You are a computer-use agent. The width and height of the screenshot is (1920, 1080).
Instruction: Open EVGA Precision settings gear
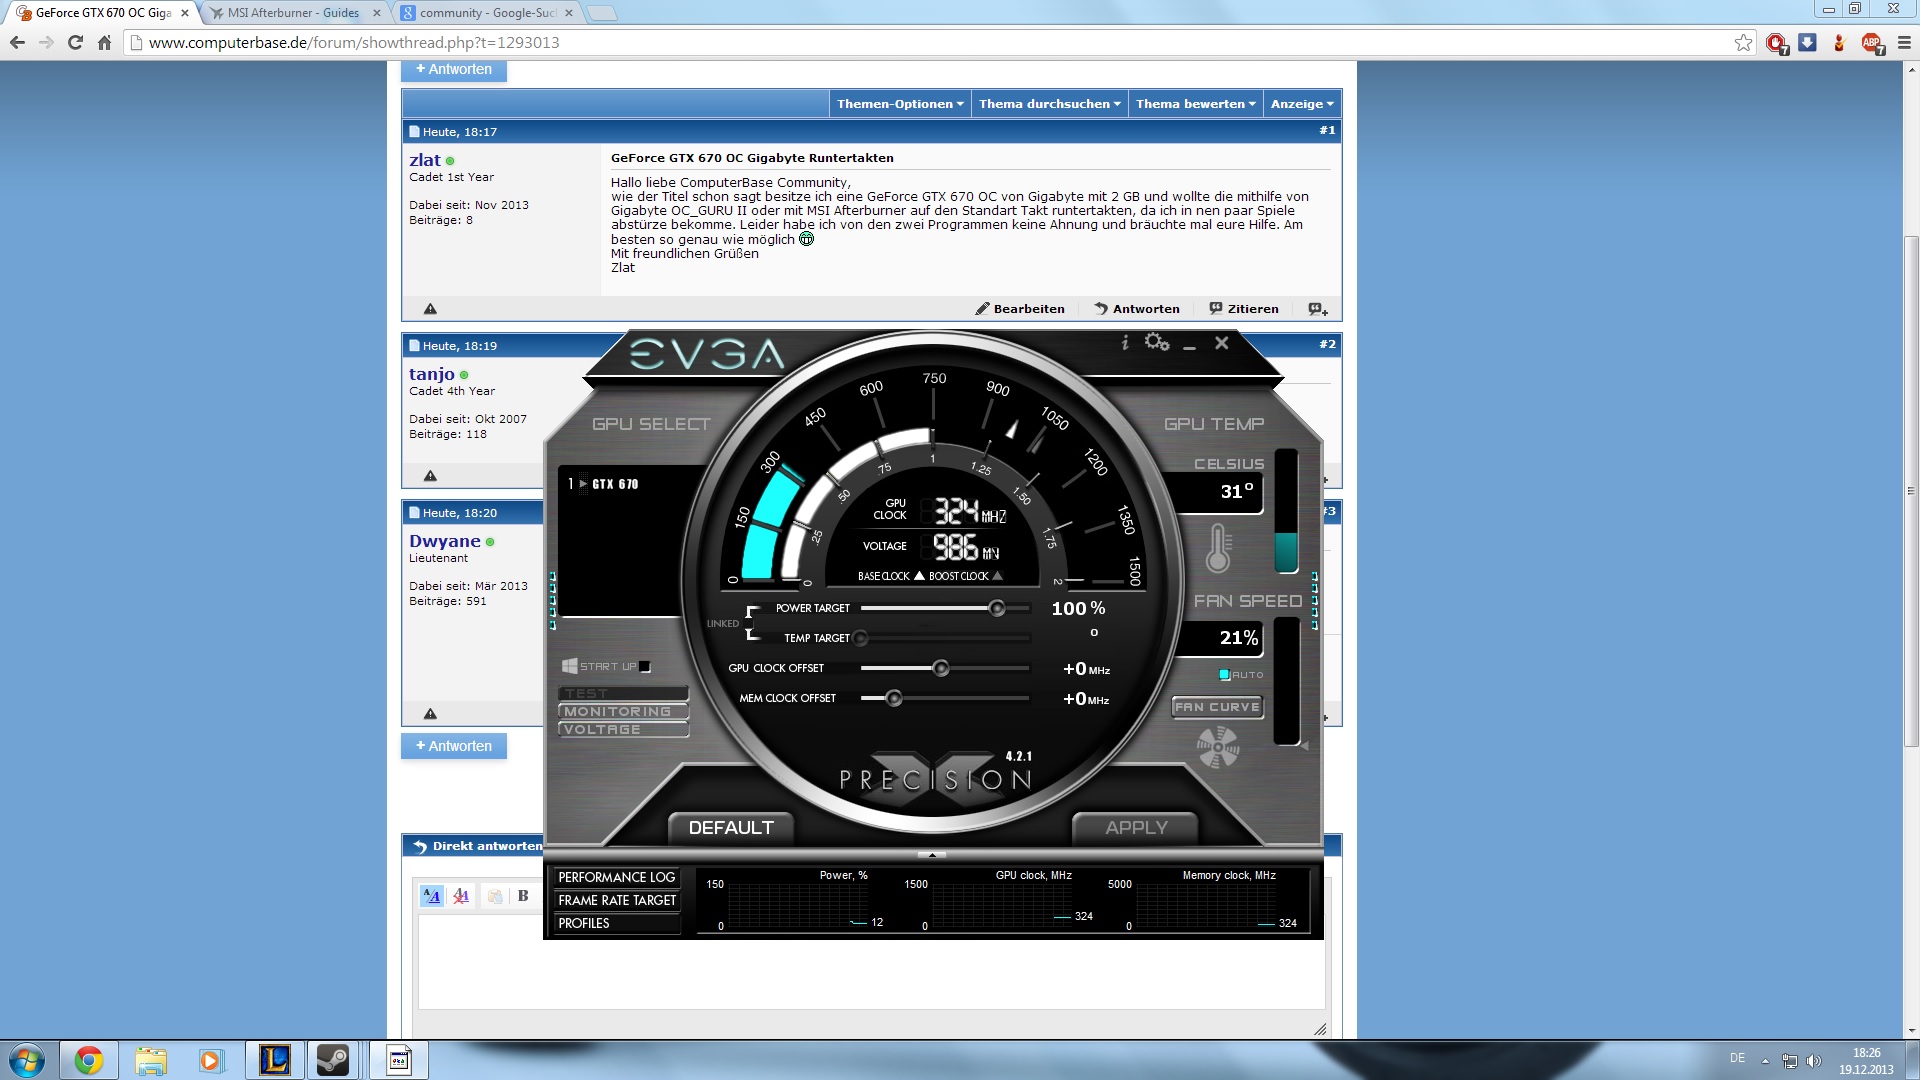click(1156, 343)
